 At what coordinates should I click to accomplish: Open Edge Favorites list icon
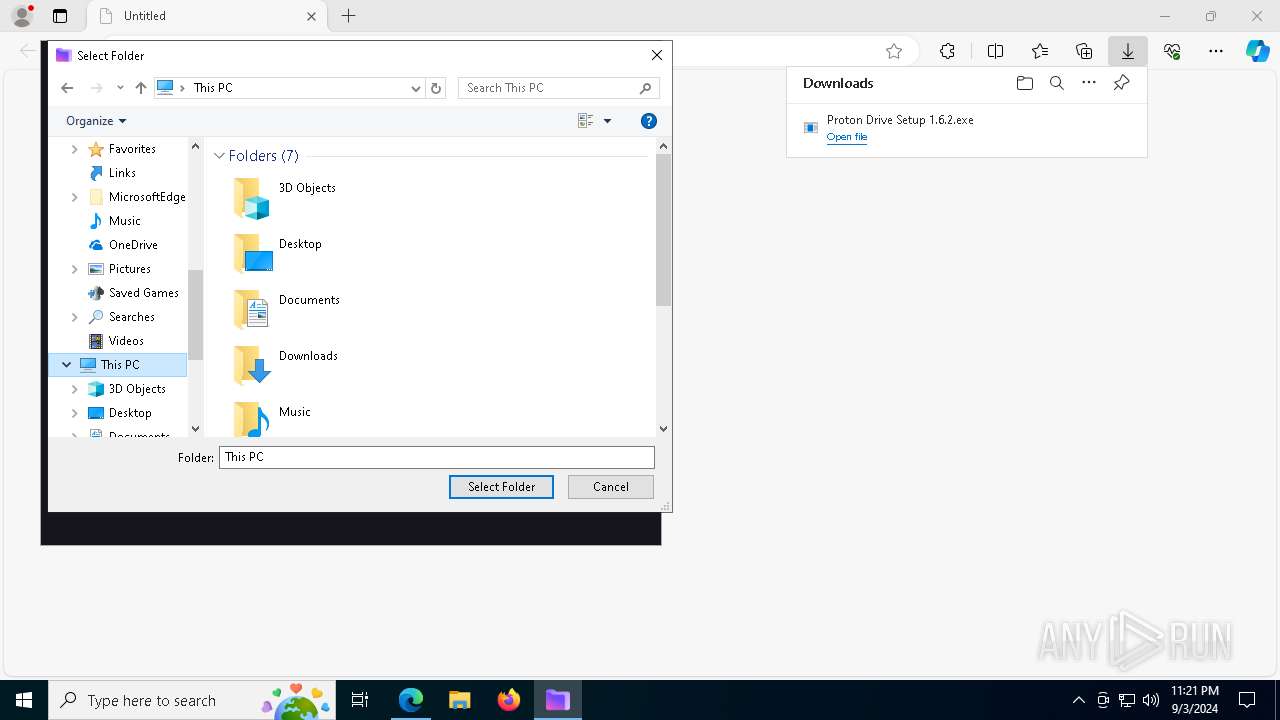[x=1040, y=51]
